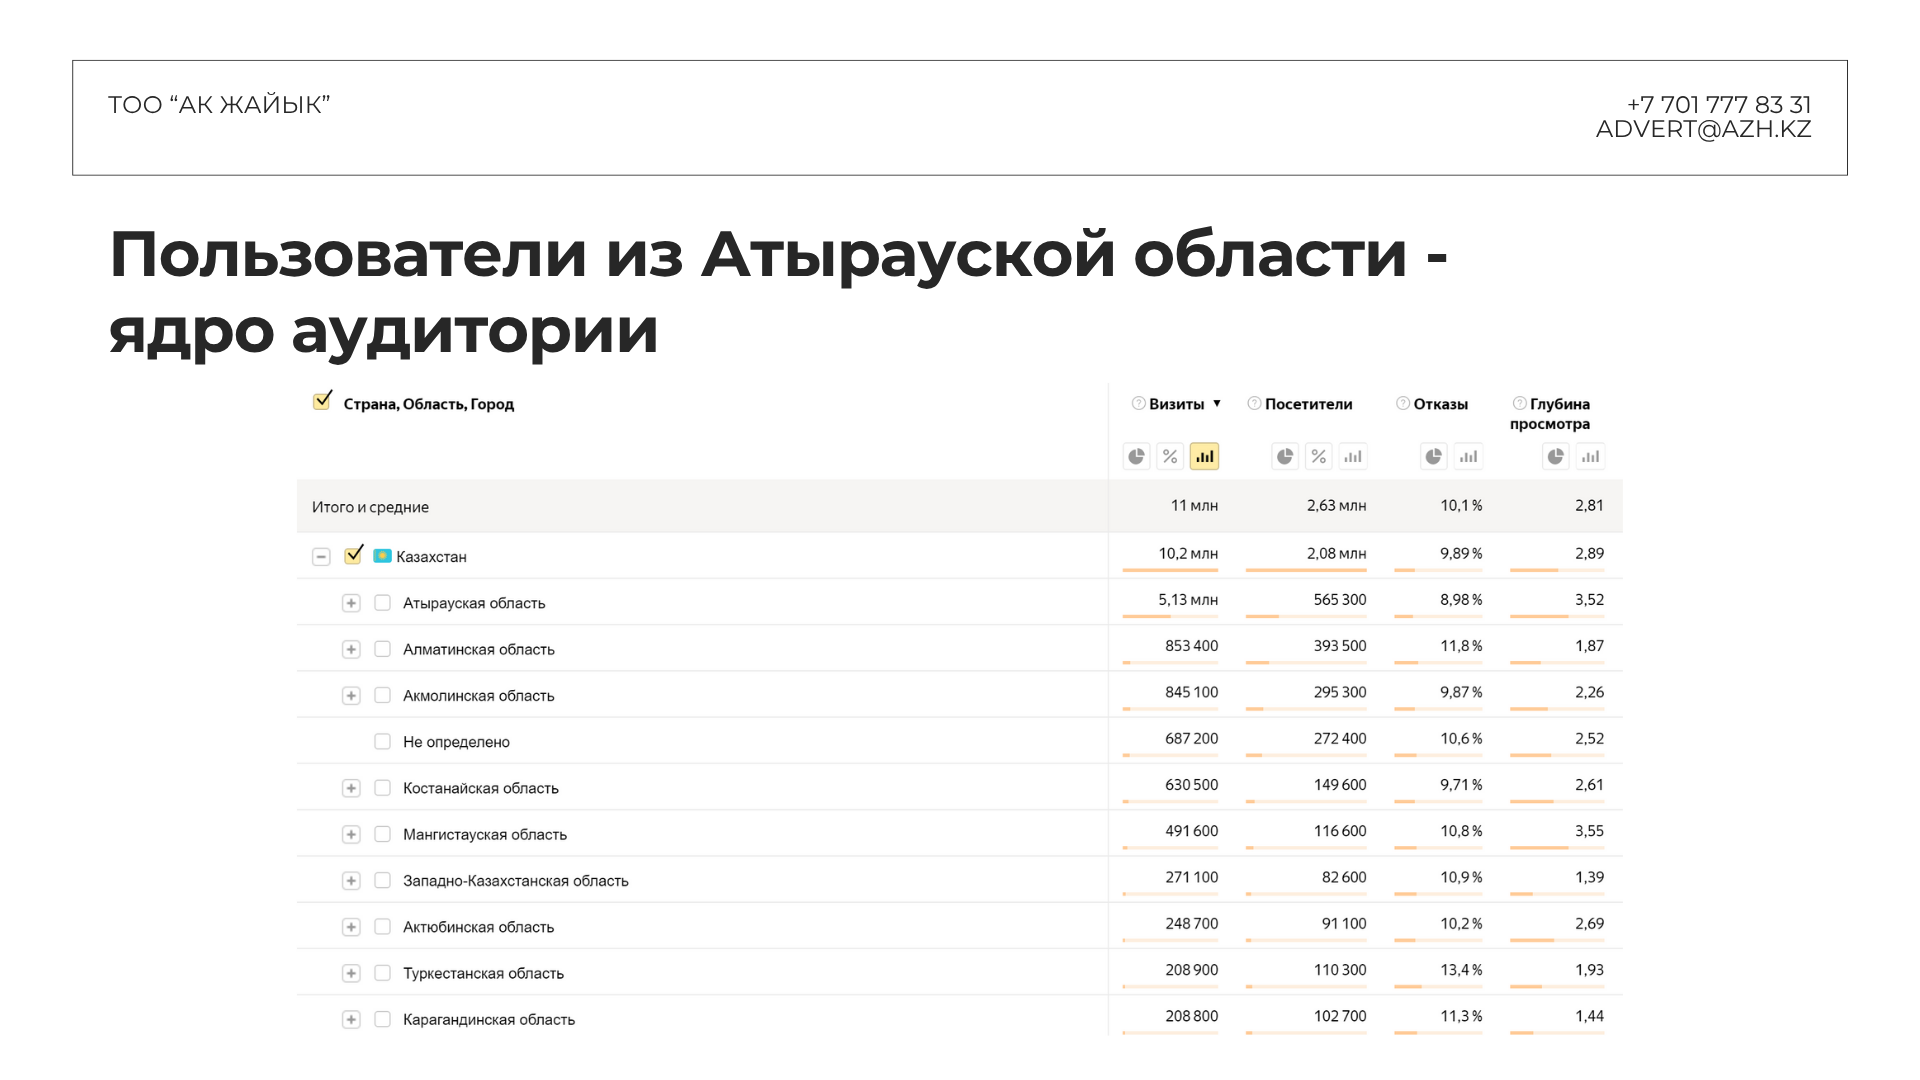1920x1080 pixels.
Task: Sort by the Визиты column header
Action: pos(1176,404)
